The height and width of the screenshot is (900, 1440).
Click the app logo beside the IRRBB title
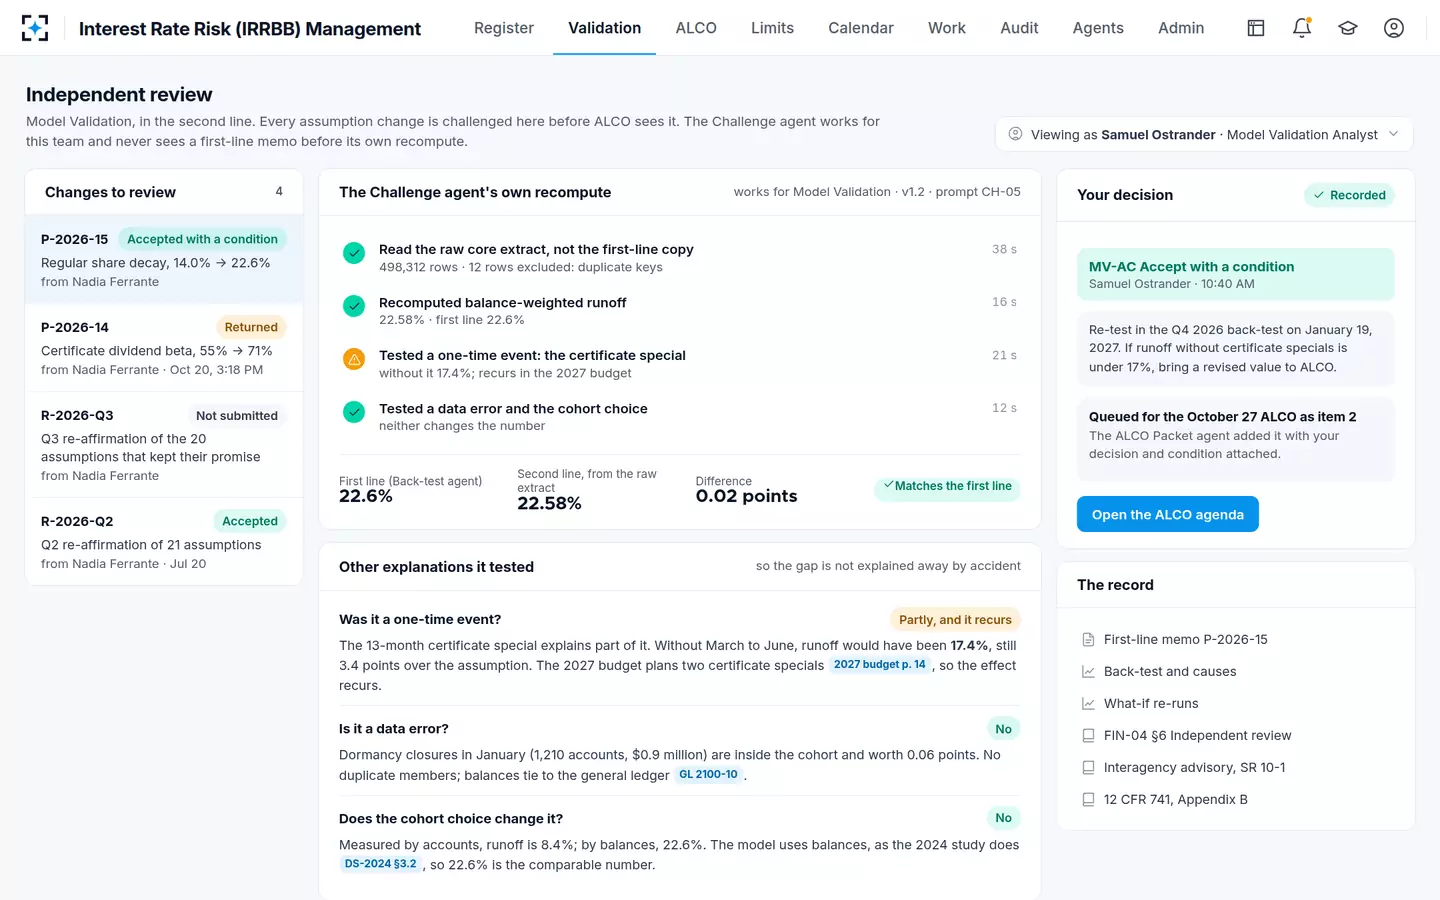(35, 28)
